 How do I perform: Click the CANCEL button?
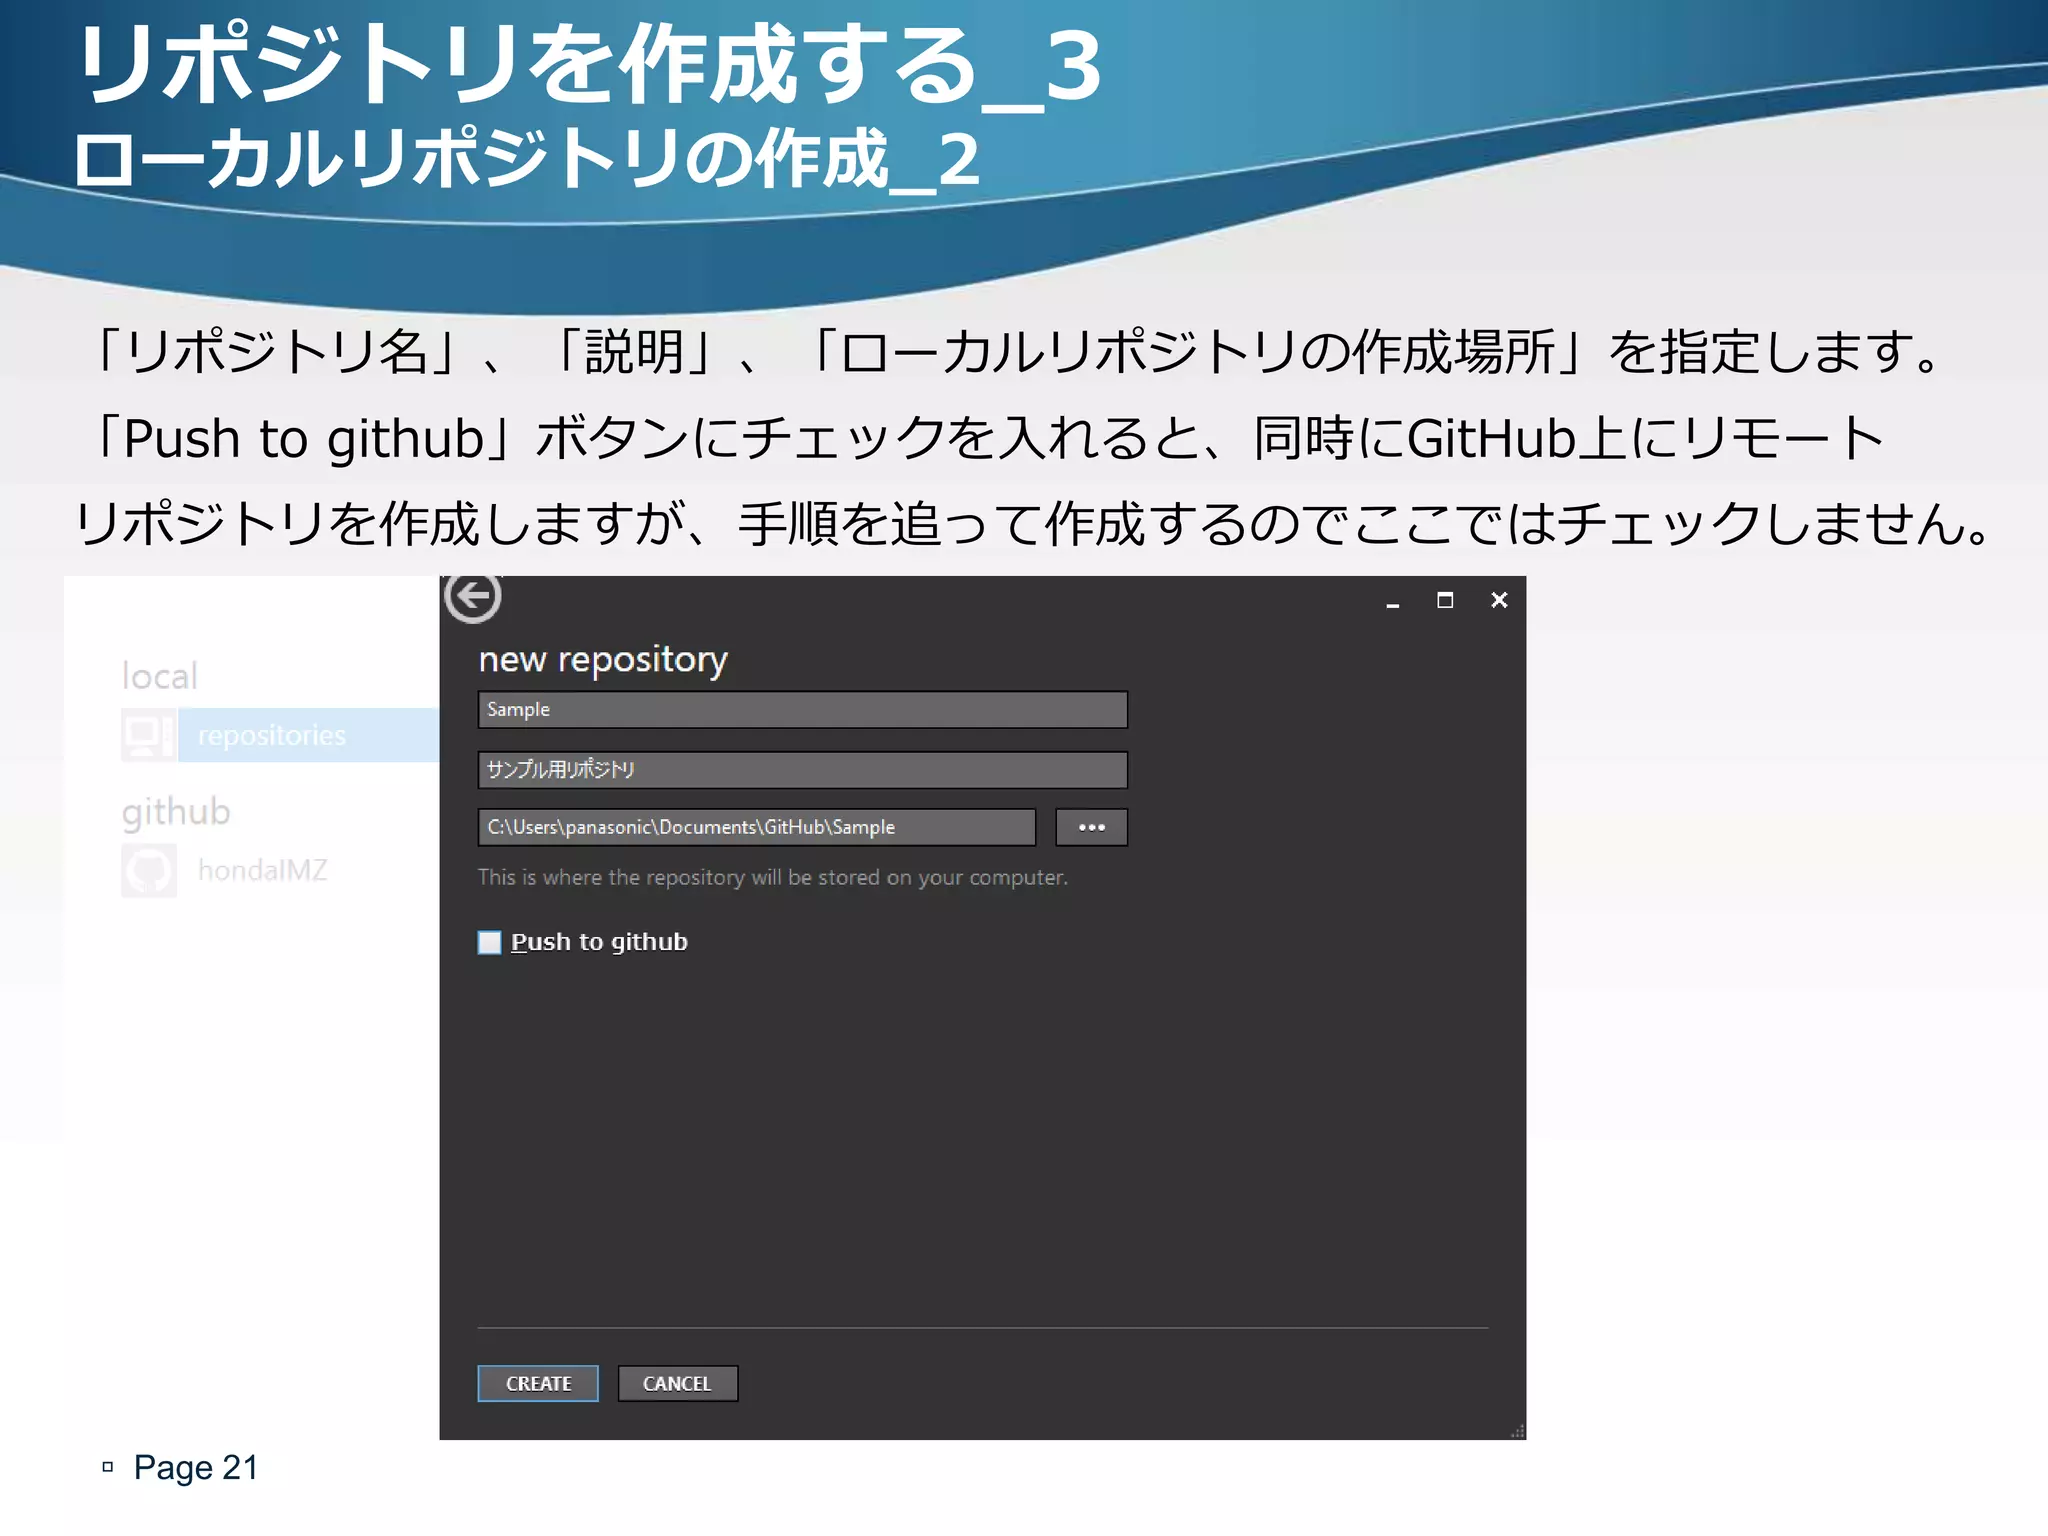point(677,1383)
